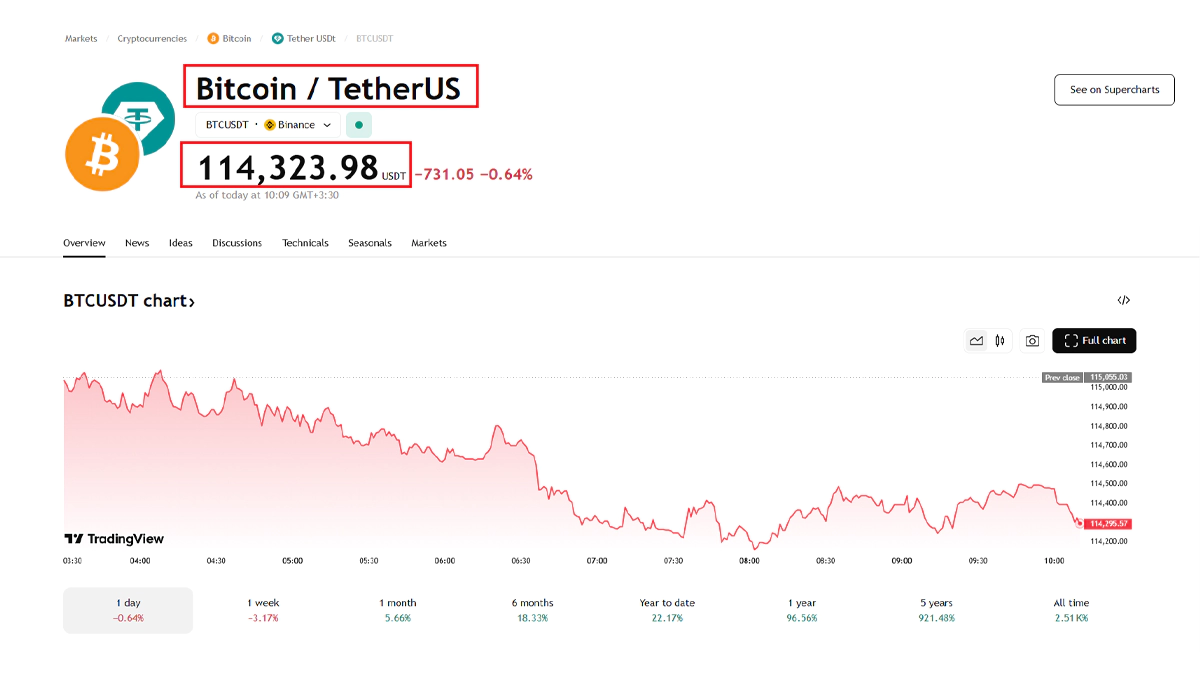Select the 1 day time range
Image resolution: width=1200 pixels, height=675 pixels.
[x=128, y=610]
